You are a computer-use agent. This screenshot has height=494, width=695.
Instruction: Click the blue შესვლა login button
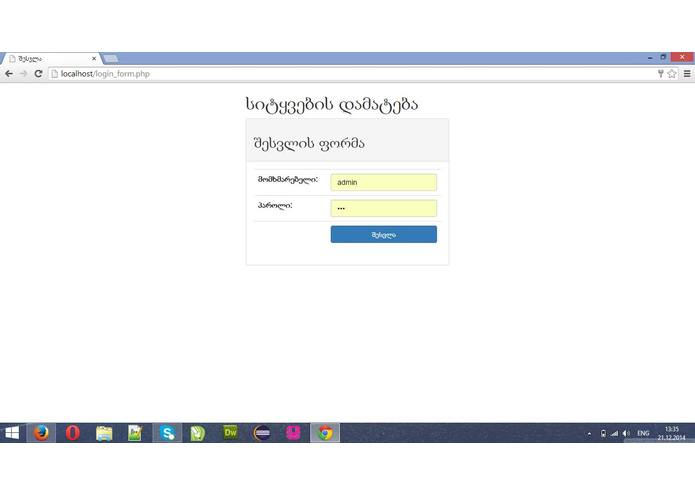[x=383, y=234]
